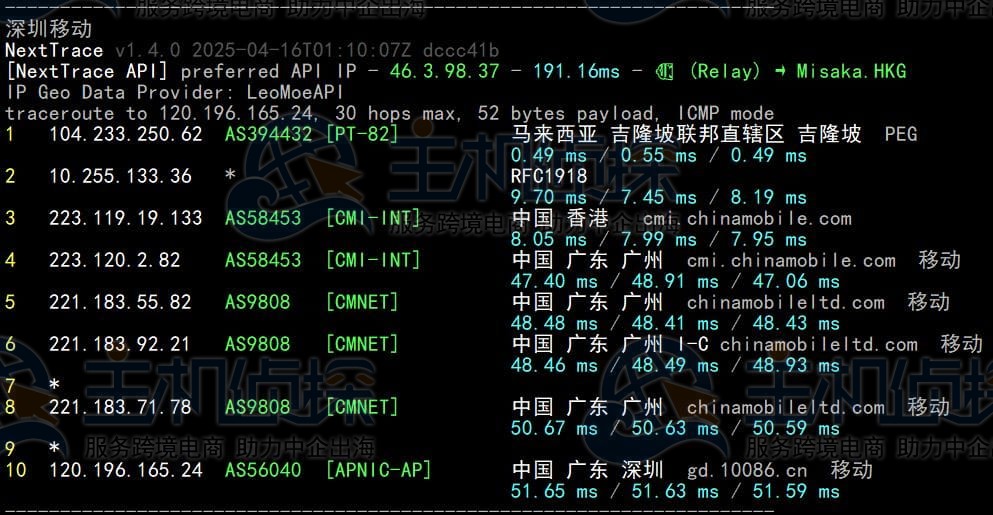Click the gd.10086.cn domain

[747, 471]
